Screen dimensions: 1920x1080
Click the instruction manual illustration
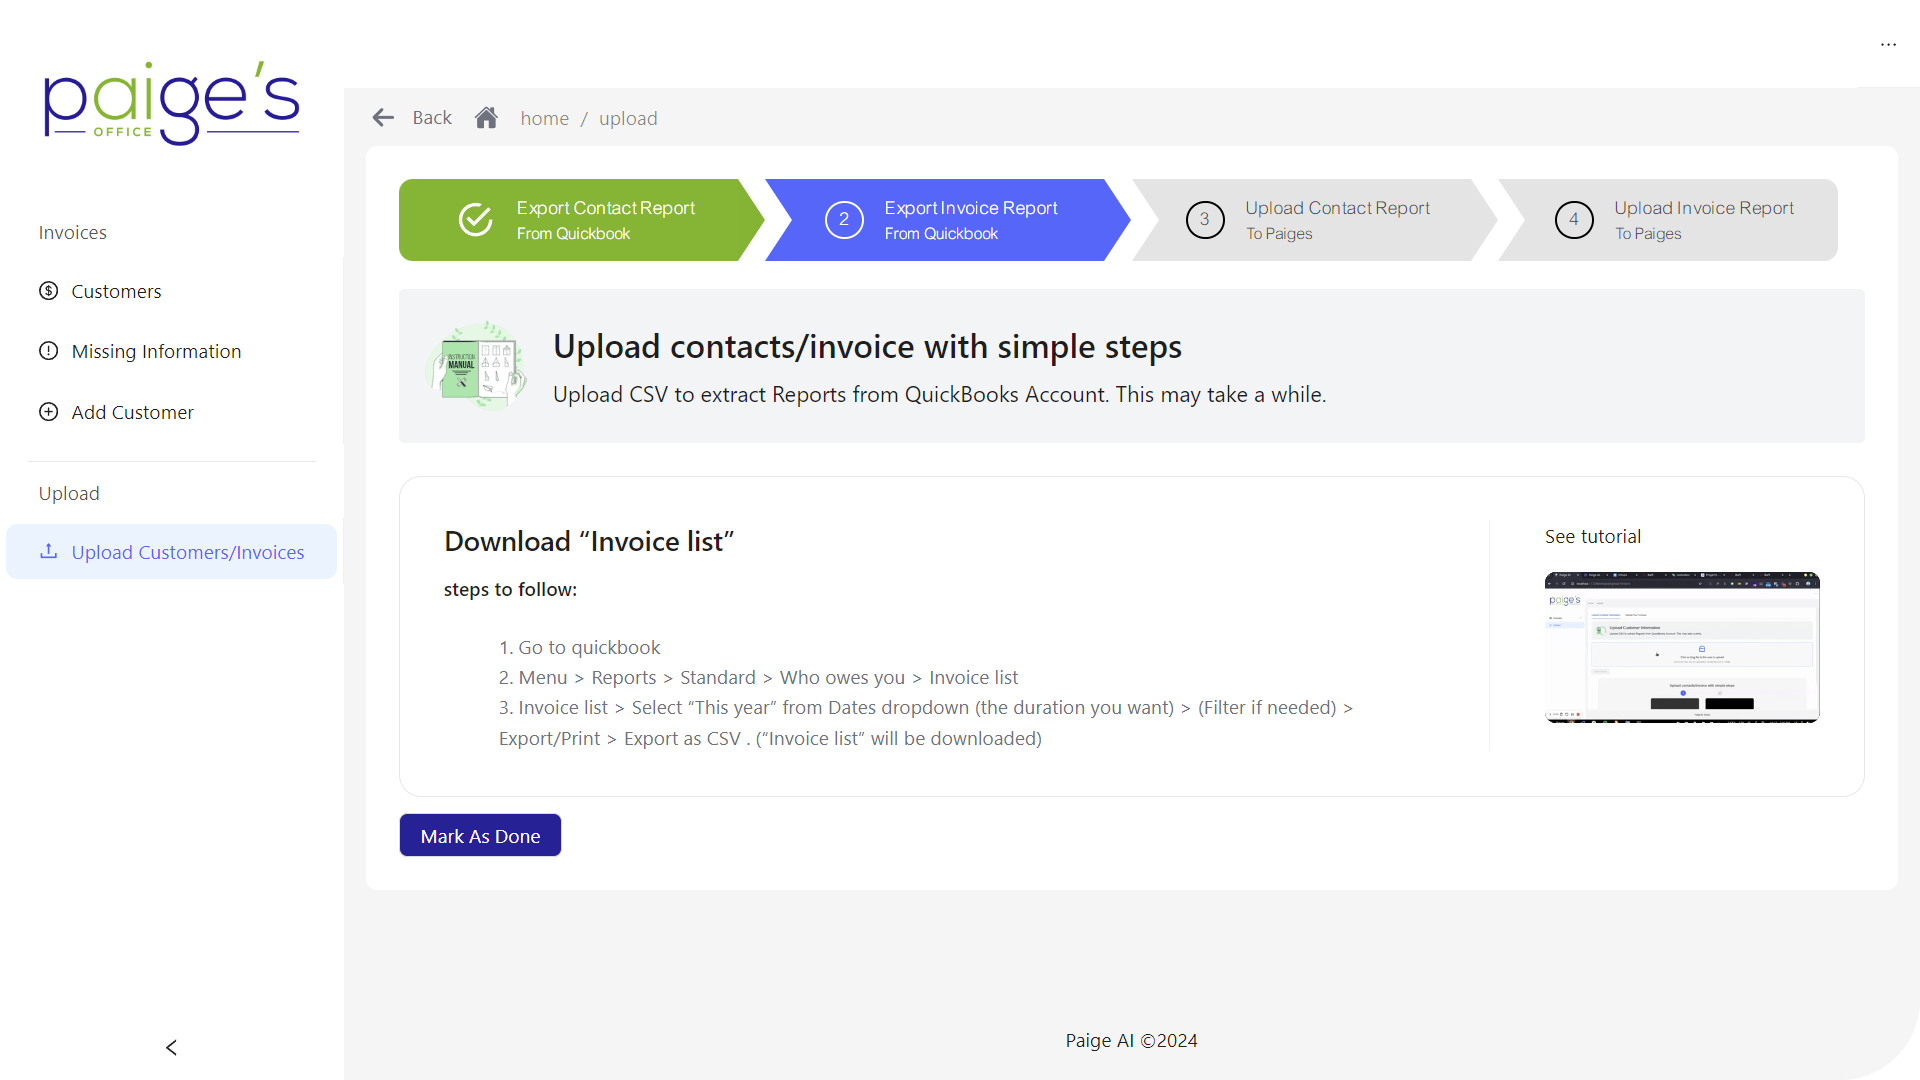477,366
